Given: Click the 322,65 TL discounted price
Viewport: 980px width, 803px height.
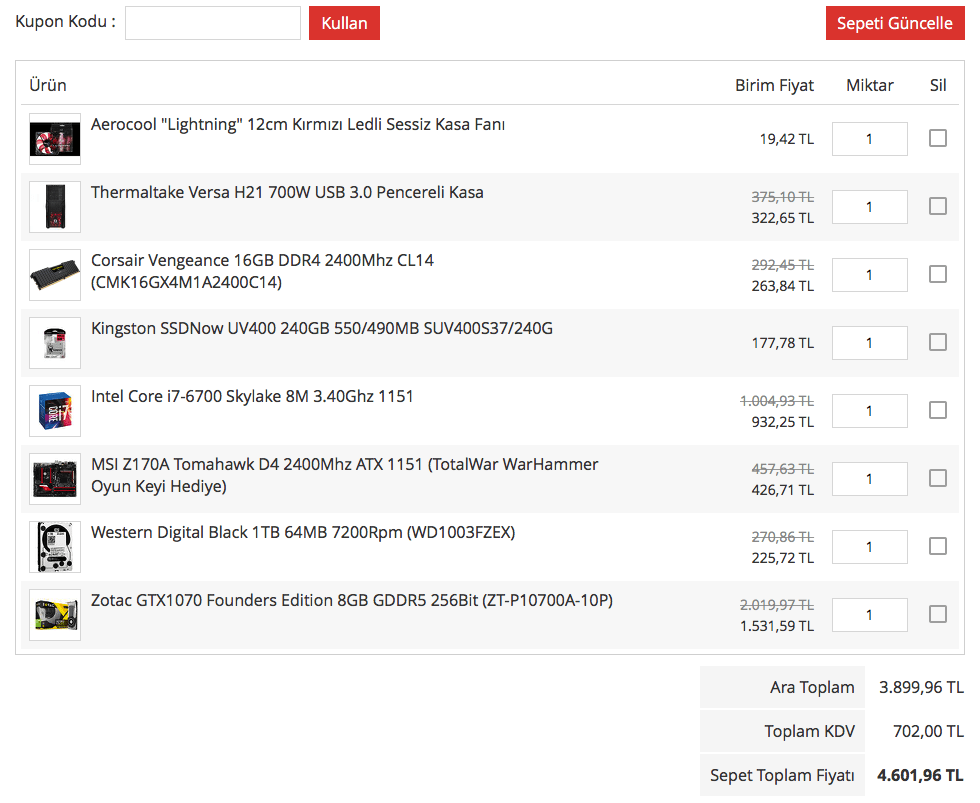Looking at the screenshot, I should click(782, 218).
